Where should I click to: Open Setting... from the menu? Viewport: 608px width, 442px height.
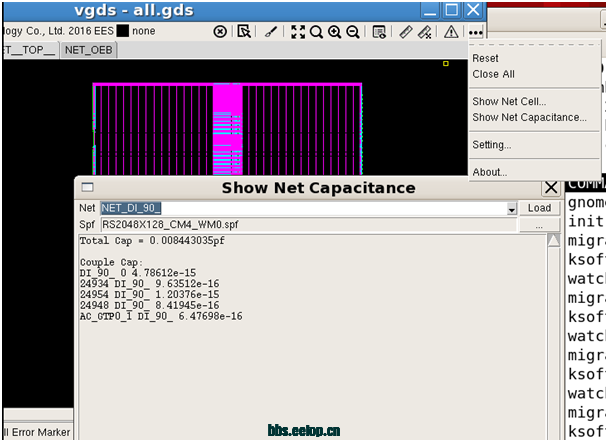coord(492,145)
